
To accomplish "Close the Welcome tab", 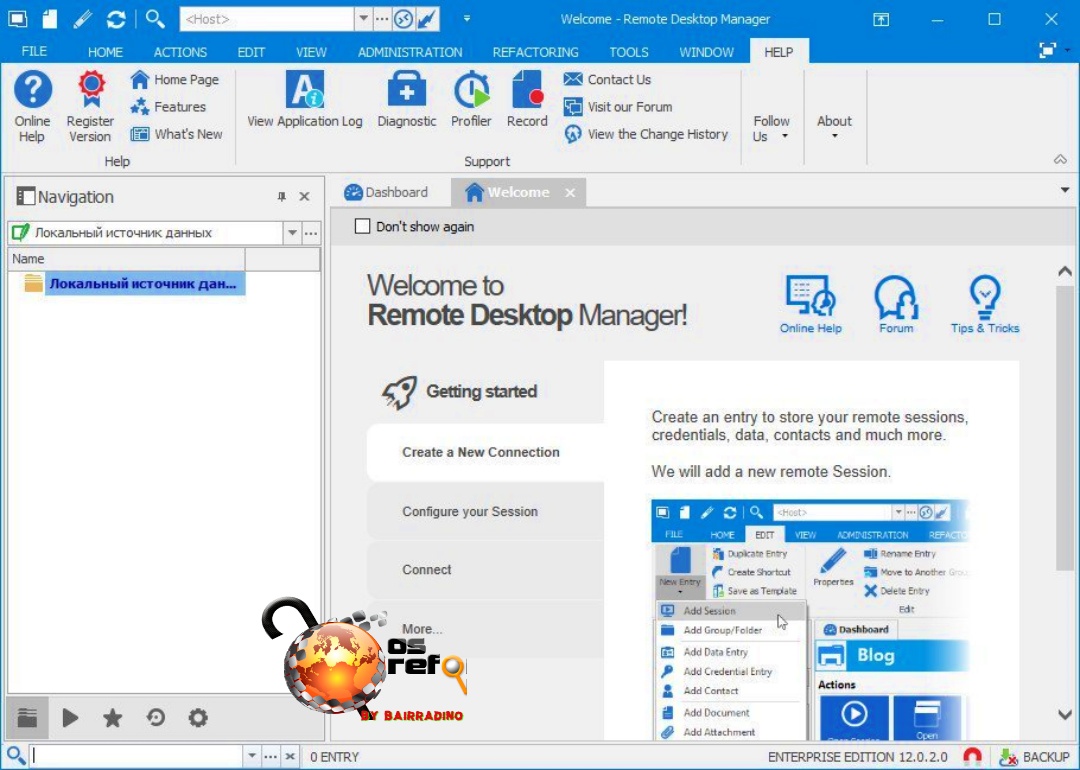I will click(570, 193).
